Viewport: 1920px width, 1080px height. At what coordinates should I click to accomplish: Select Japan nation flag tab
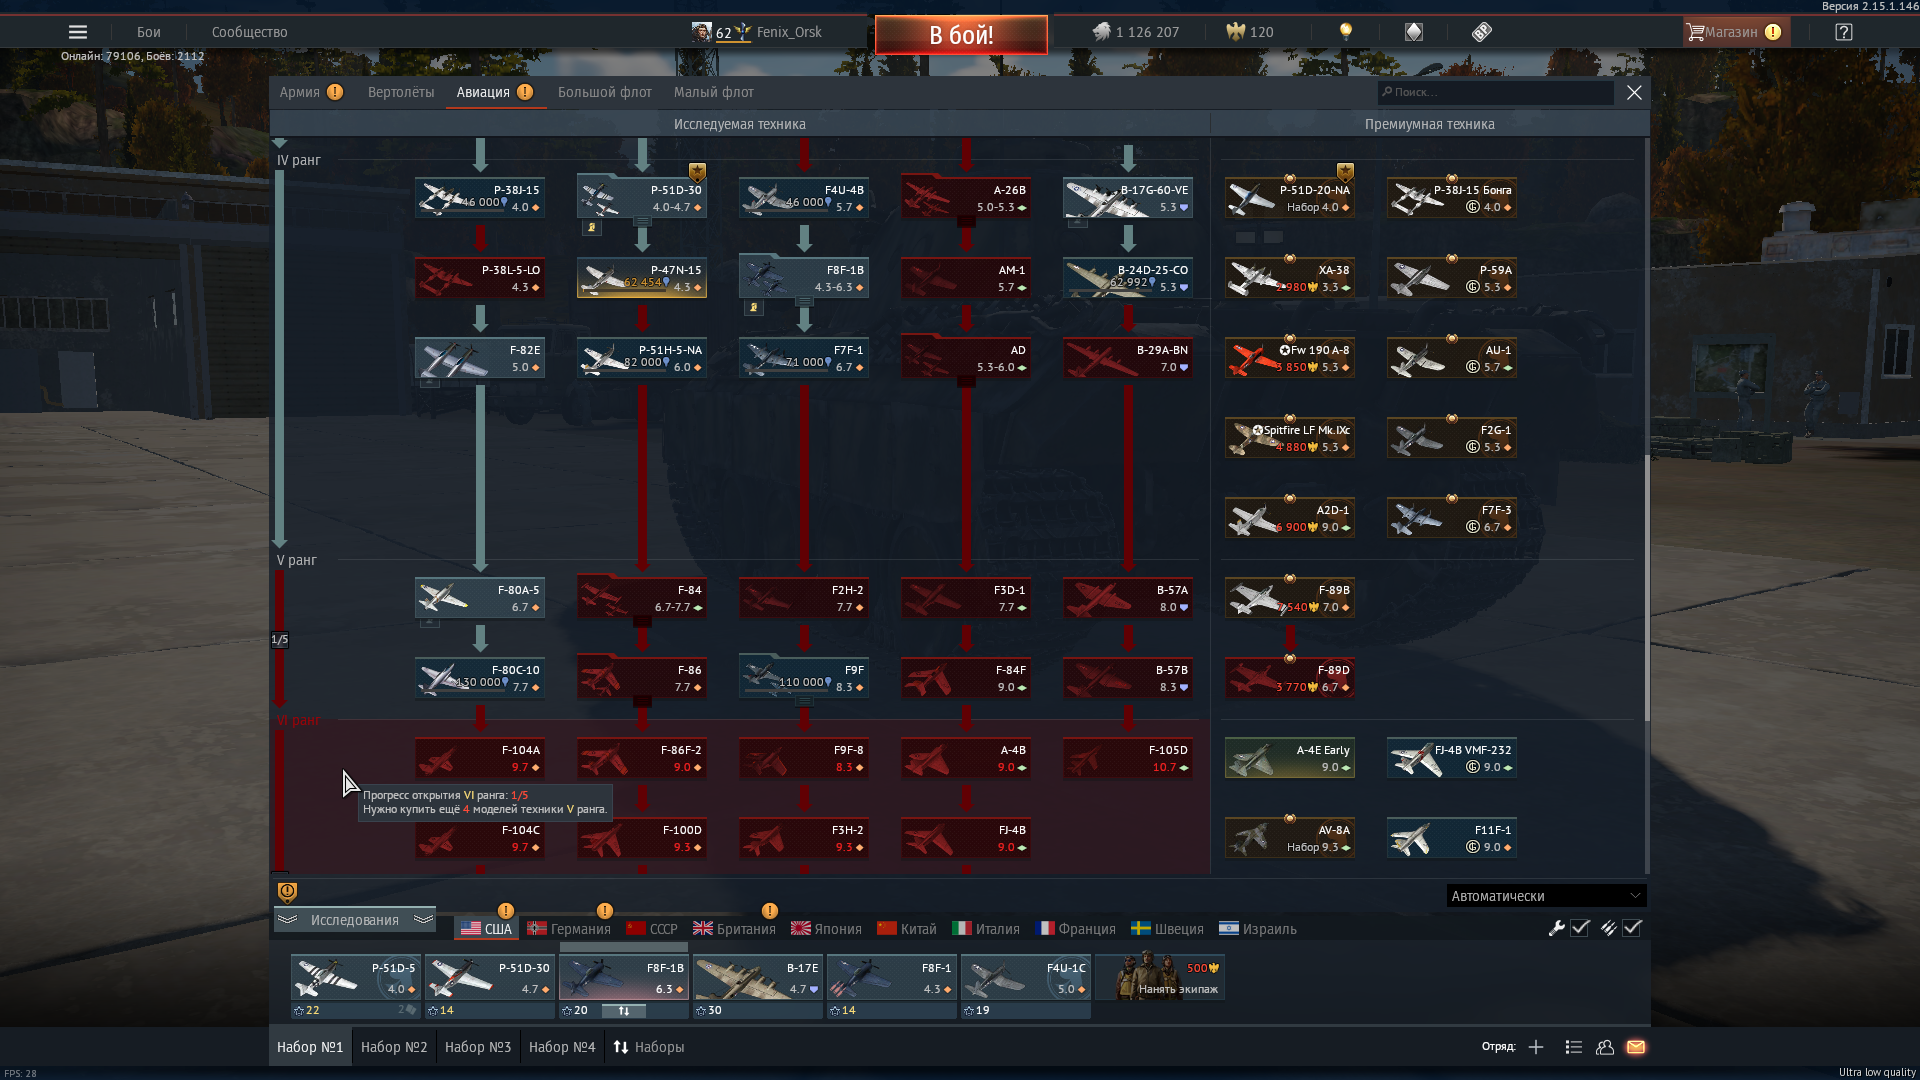[x=826, y=929]
